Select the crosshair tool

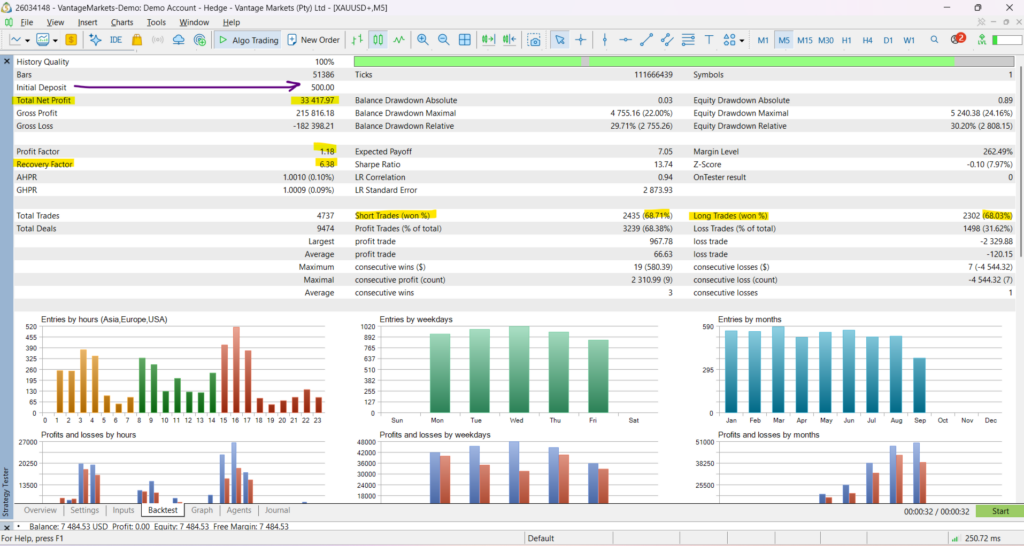click(581, 40)
